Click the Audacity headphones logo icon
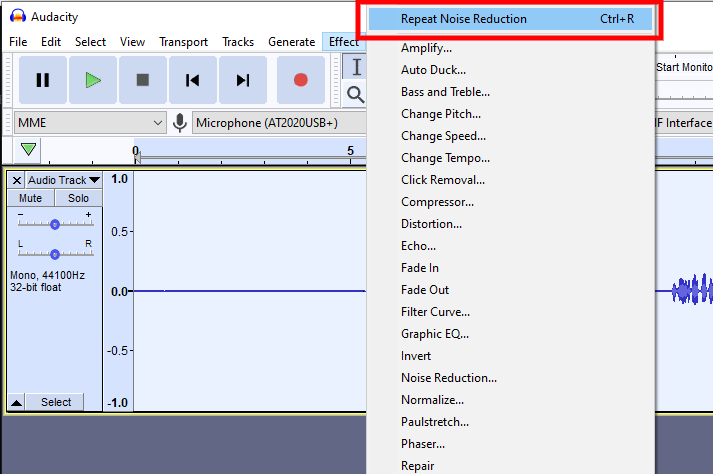 pos(18,16)
